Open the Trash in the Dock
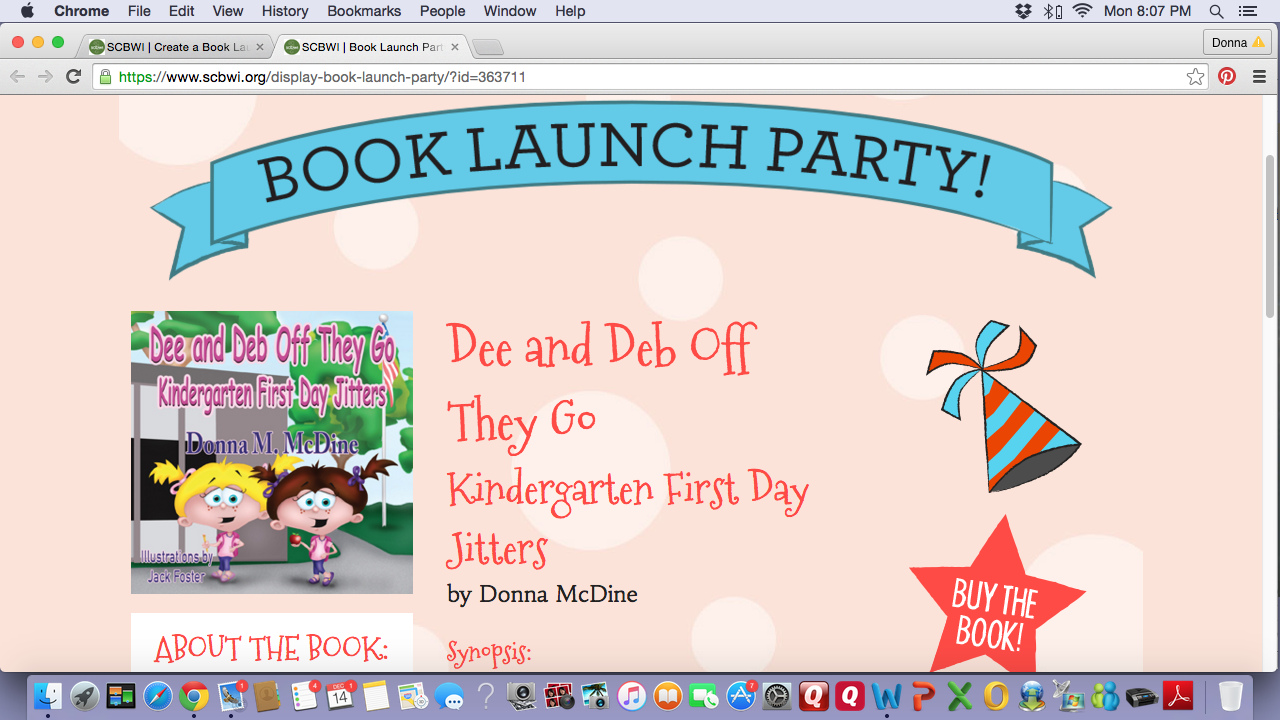1280x720 pixels. tap(1231, 696)
